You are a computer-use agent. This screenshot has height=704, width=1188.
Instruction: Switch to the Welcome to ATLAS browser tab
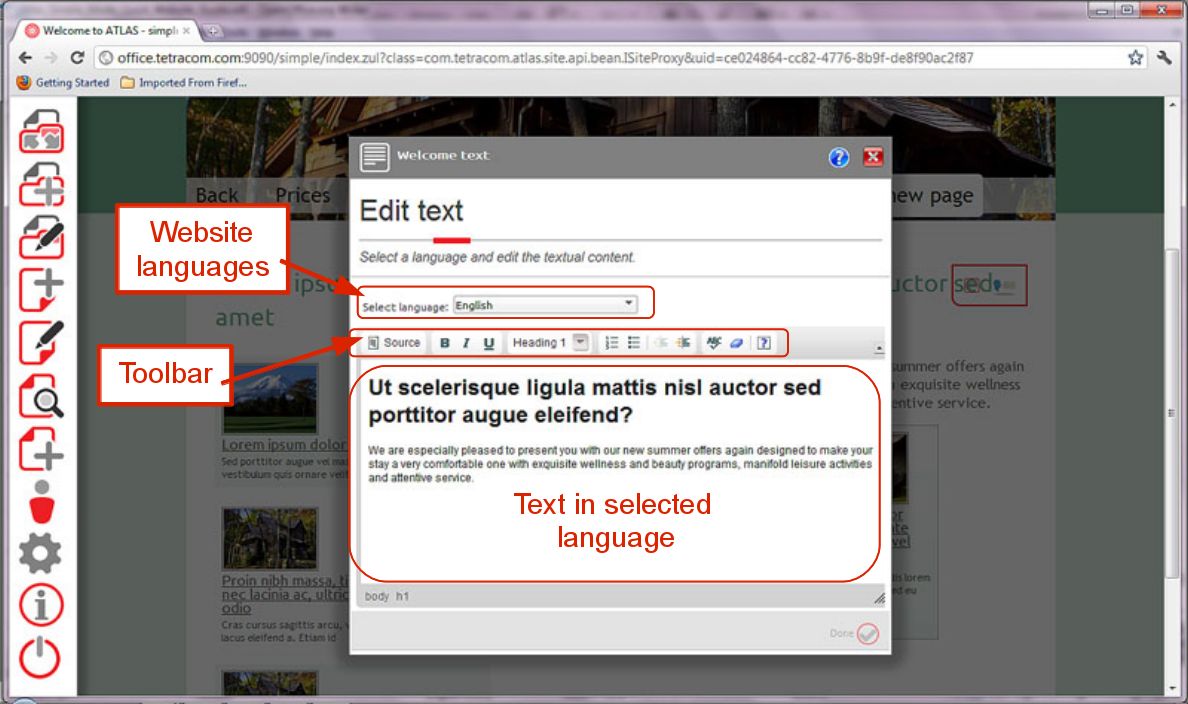pos(100,31)
